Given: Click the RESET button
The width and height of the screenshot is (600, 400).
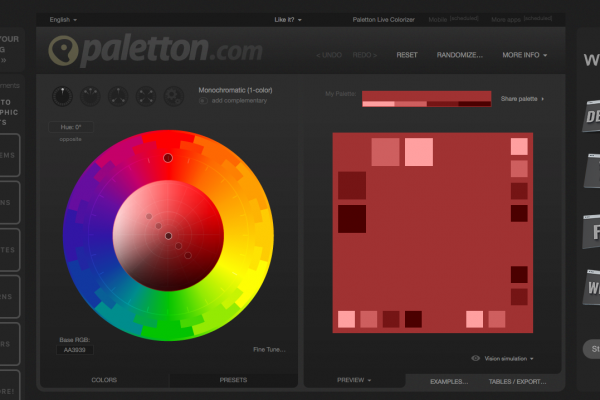Looking at the screenshot, I should (x=407, y=55).
